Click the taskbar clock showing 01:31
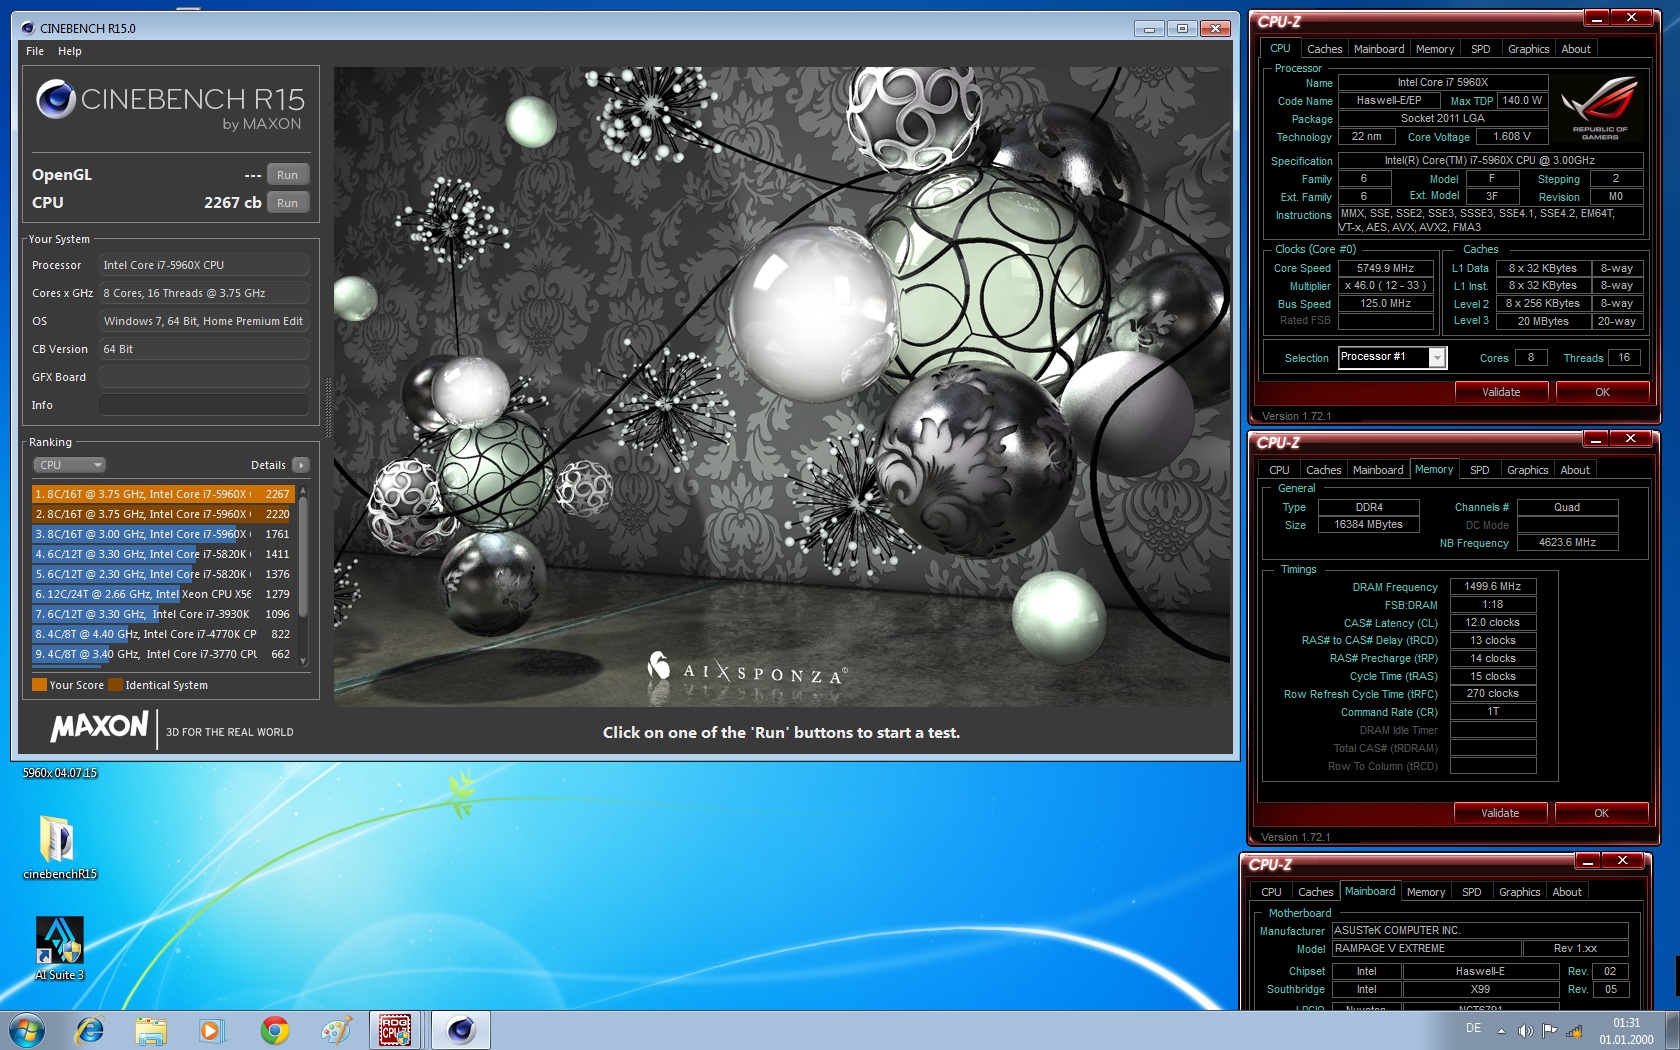Screen dimensions: 1680x1050 click(x=1626, y=1031)
